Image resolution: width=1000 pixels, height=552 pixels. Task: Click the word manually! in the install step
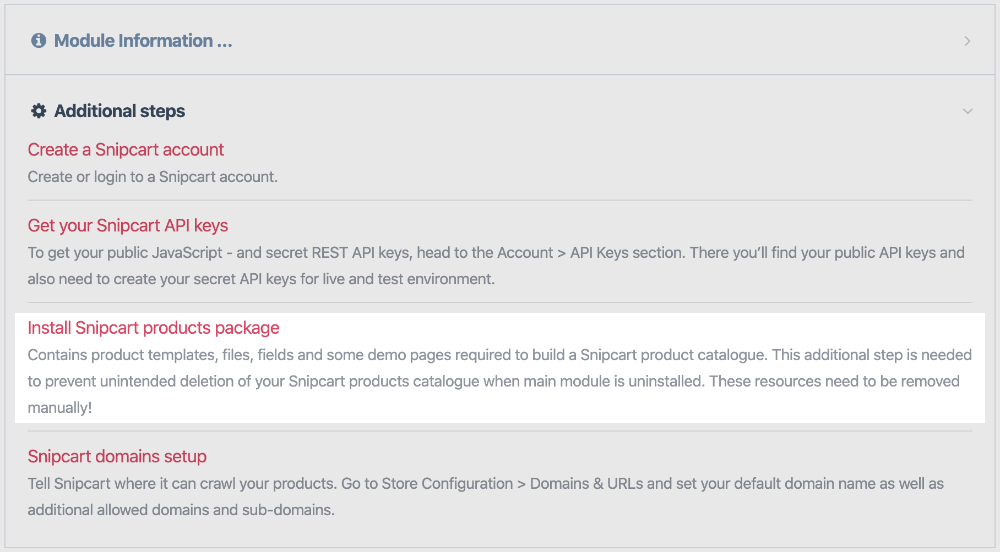[x=59, y=408]
